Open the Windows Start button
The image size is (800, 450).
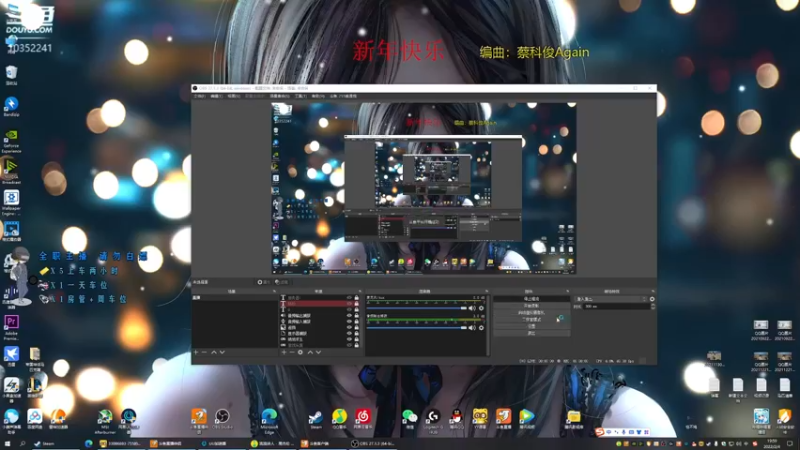(x=7, y=444)
